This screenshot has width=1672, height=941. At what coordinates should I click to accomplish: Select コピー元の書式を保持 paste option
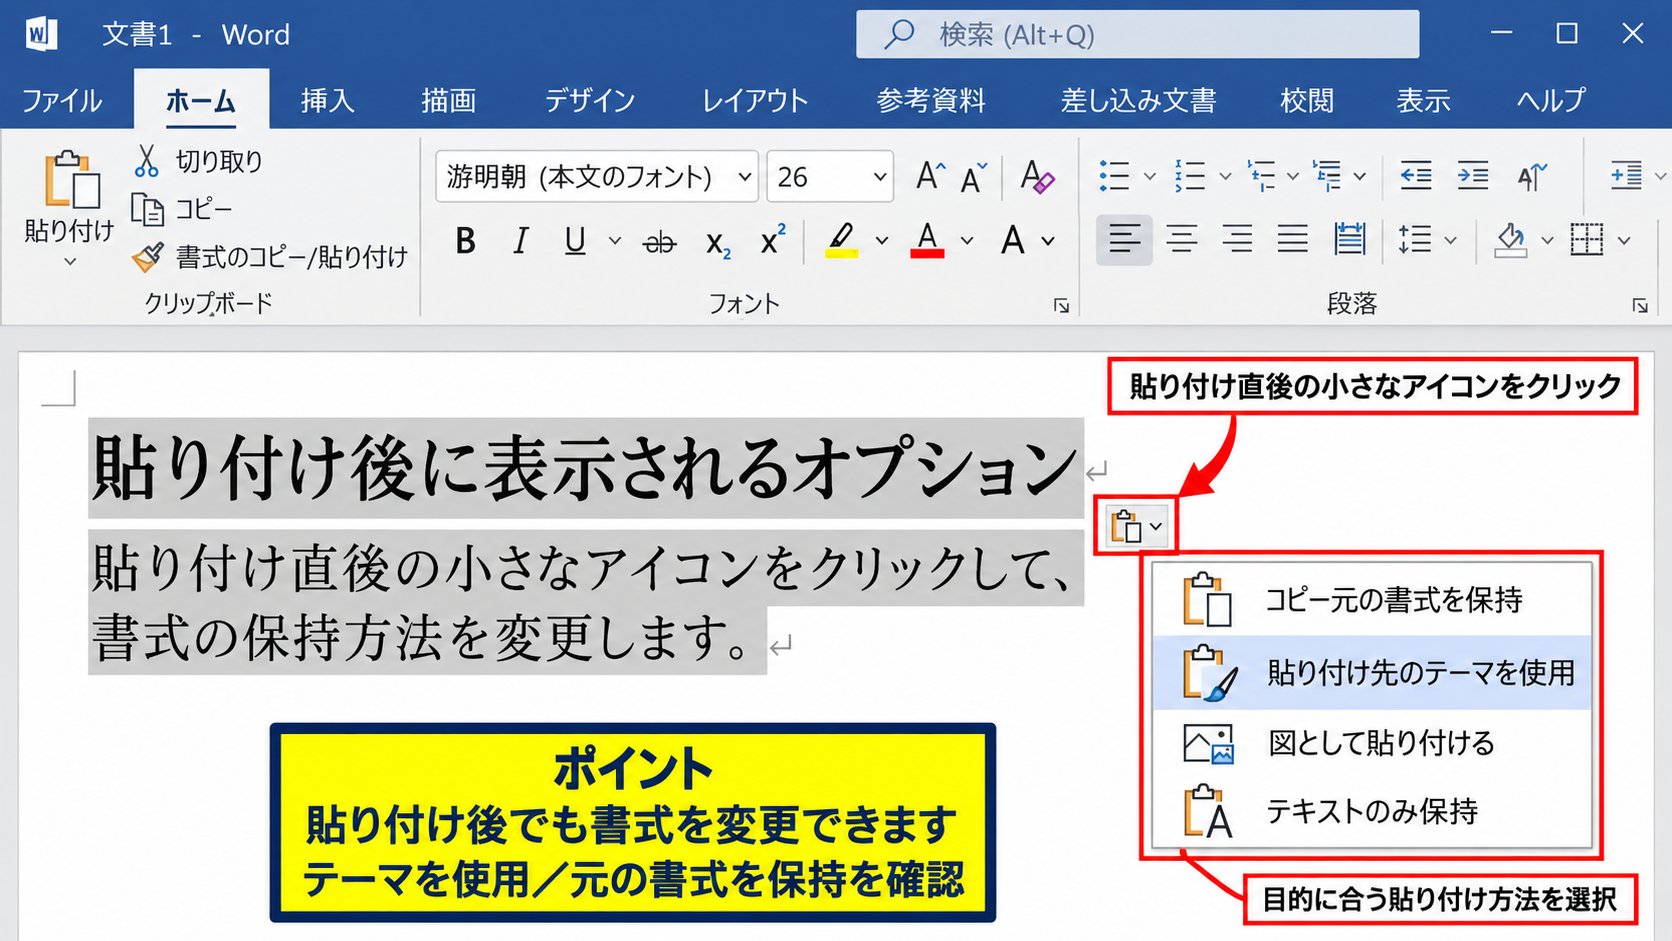click(x=1372, y=600)
